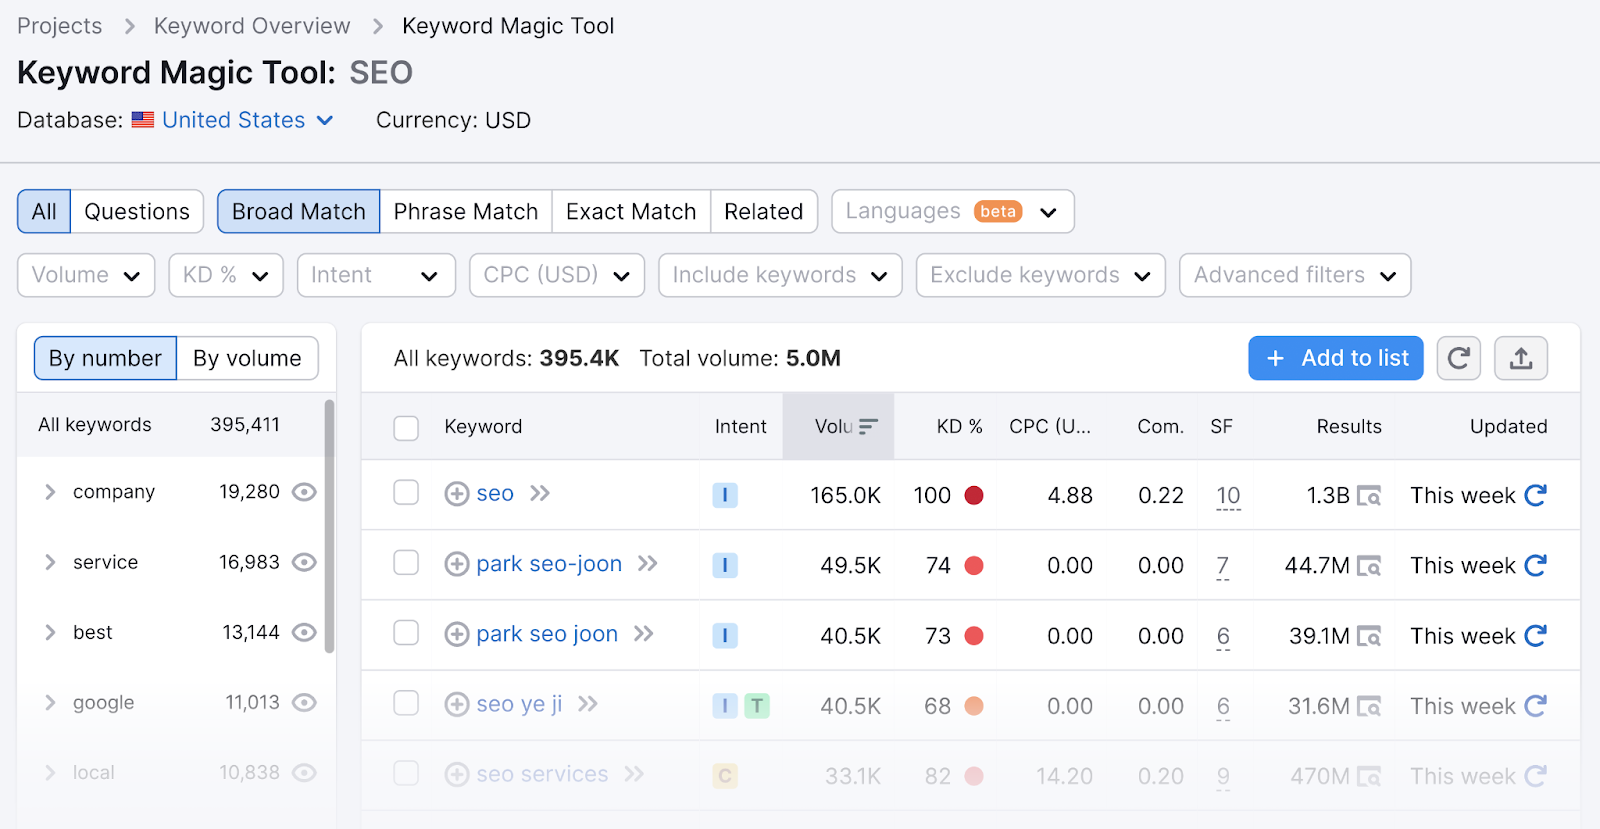Click the Volume column sort icon

coord(868,426)
